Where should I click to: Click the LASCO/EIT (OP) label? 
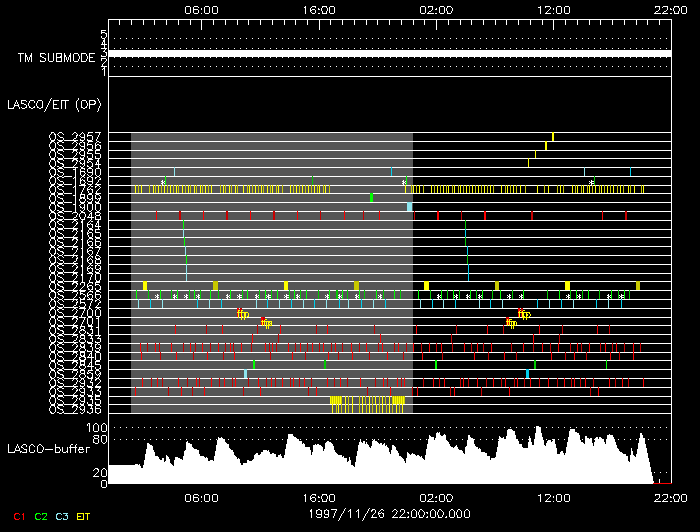click(54, 105)
